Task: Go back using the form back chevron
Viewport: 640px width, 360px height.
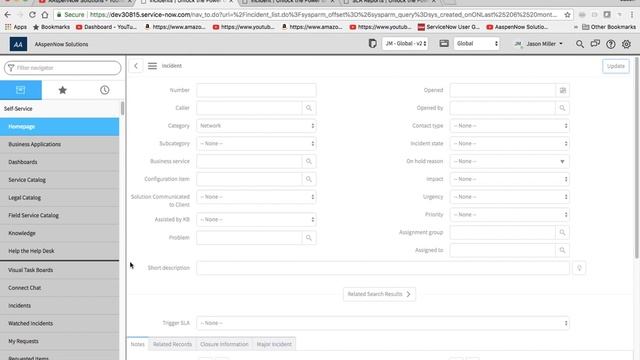Action: [136, 66]
